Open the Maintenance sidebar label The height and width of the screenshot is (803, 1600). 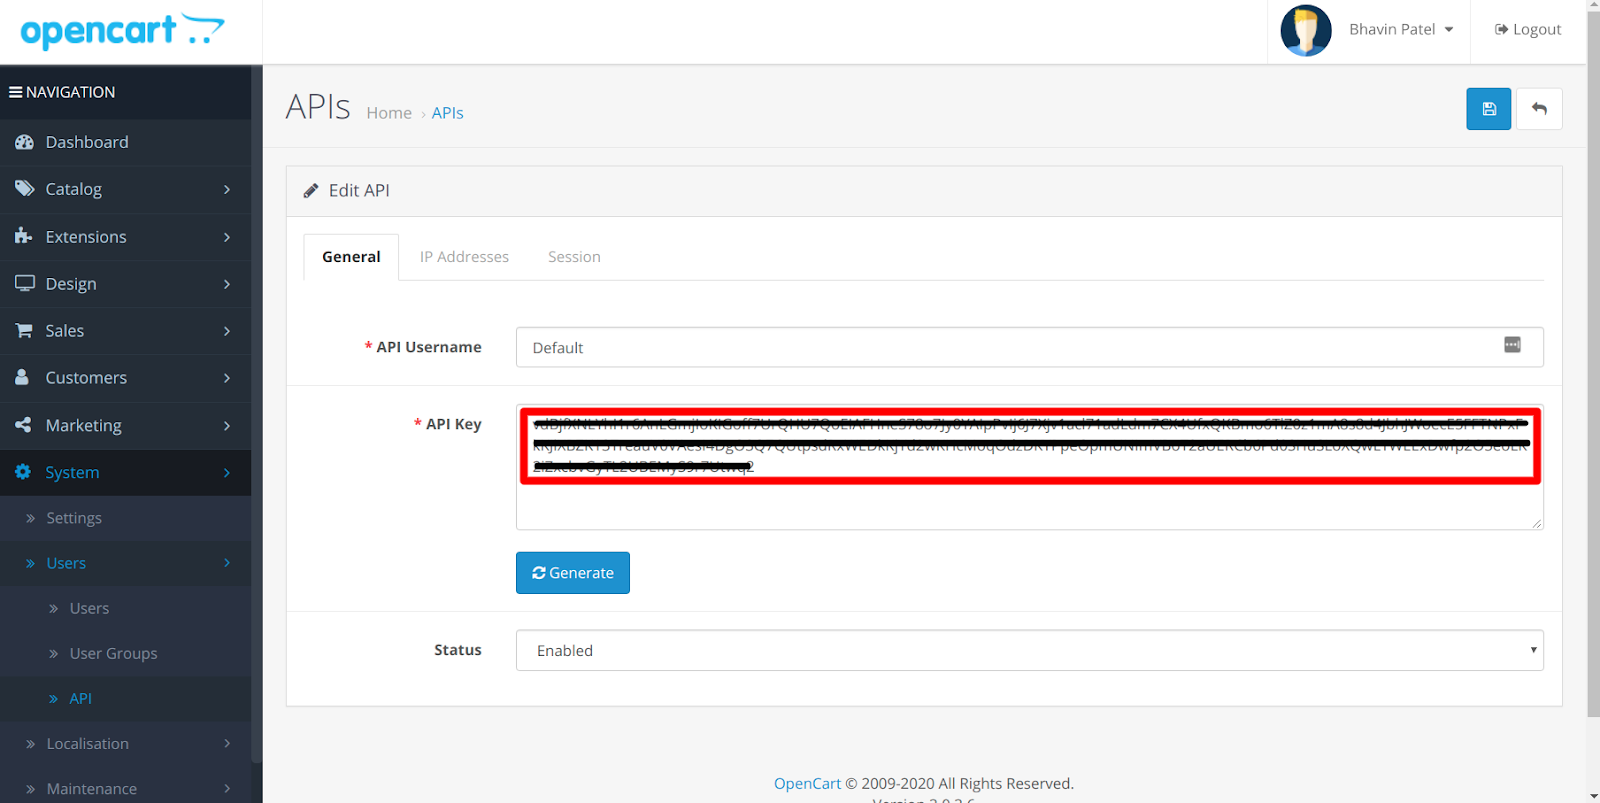(x=91, y=788)
